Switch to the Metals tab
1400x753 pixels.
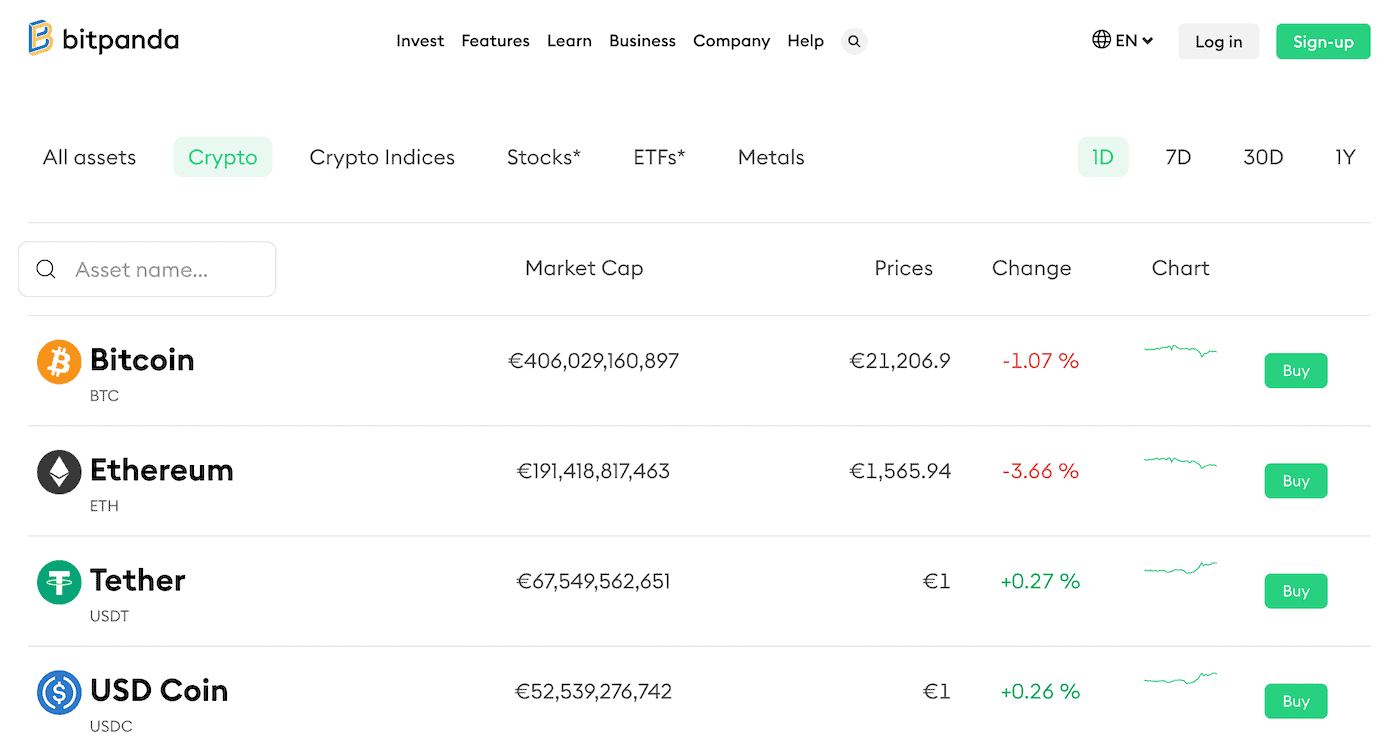[x=771, y=157]
